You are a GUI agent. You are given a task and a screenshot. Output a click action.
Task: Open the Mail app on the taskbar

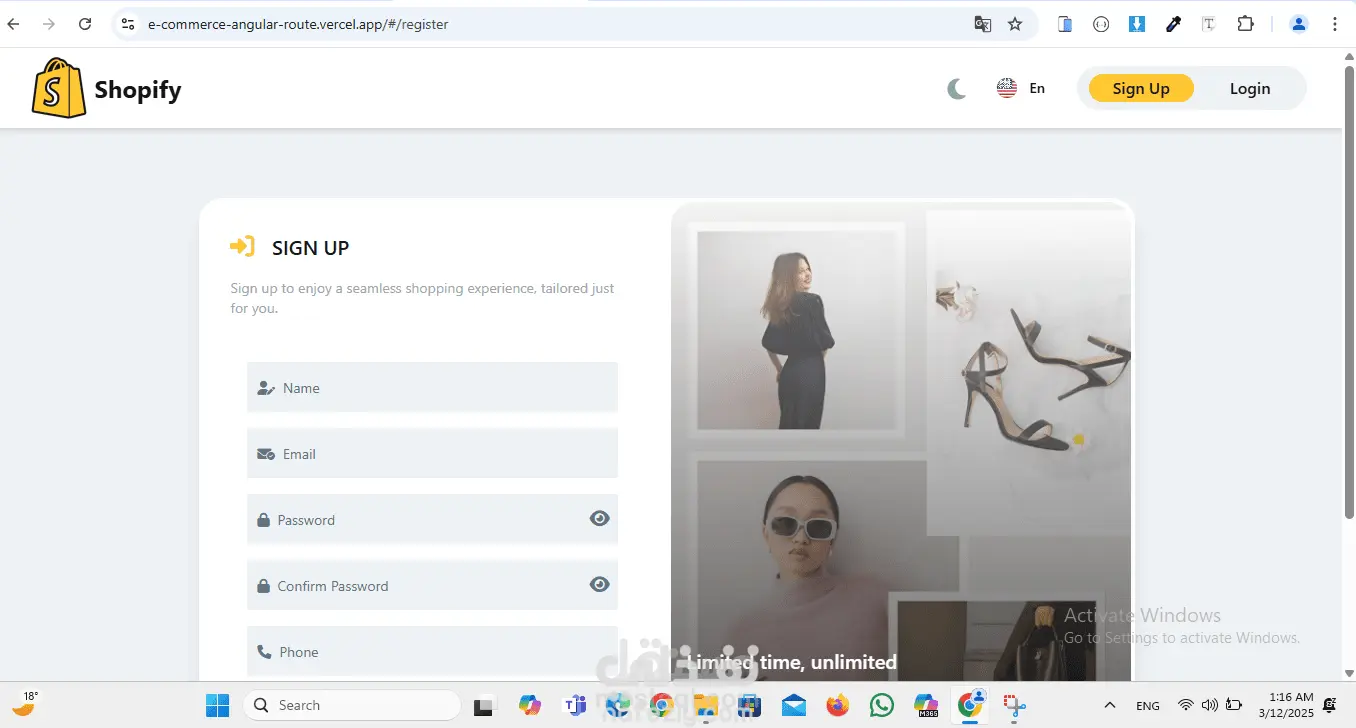click(x=794, y=705)
